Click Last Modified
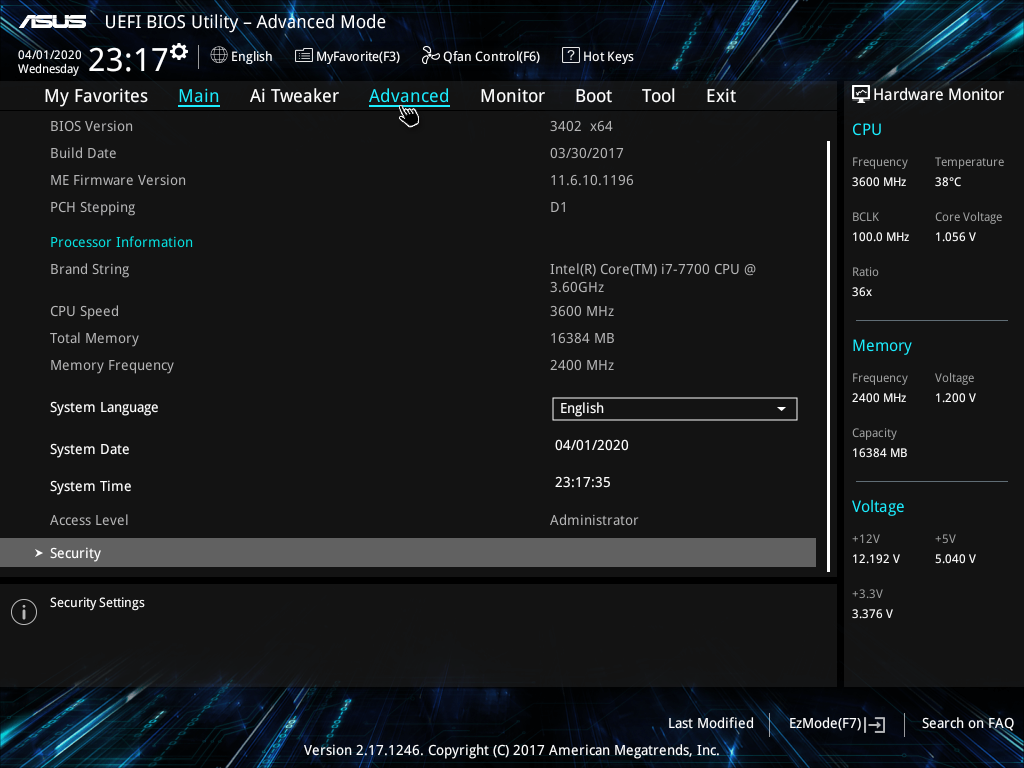Viewport: 1024px width, 768px height. tap(711, 723)
